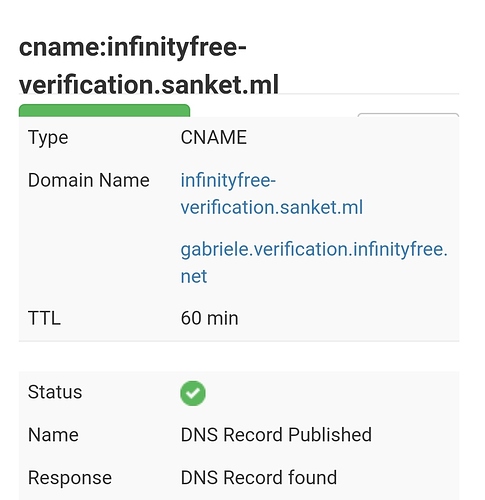This screenshot has height=500, width=485.
Task: Select the CNAME type value
Action: click(x=214, y=137)
